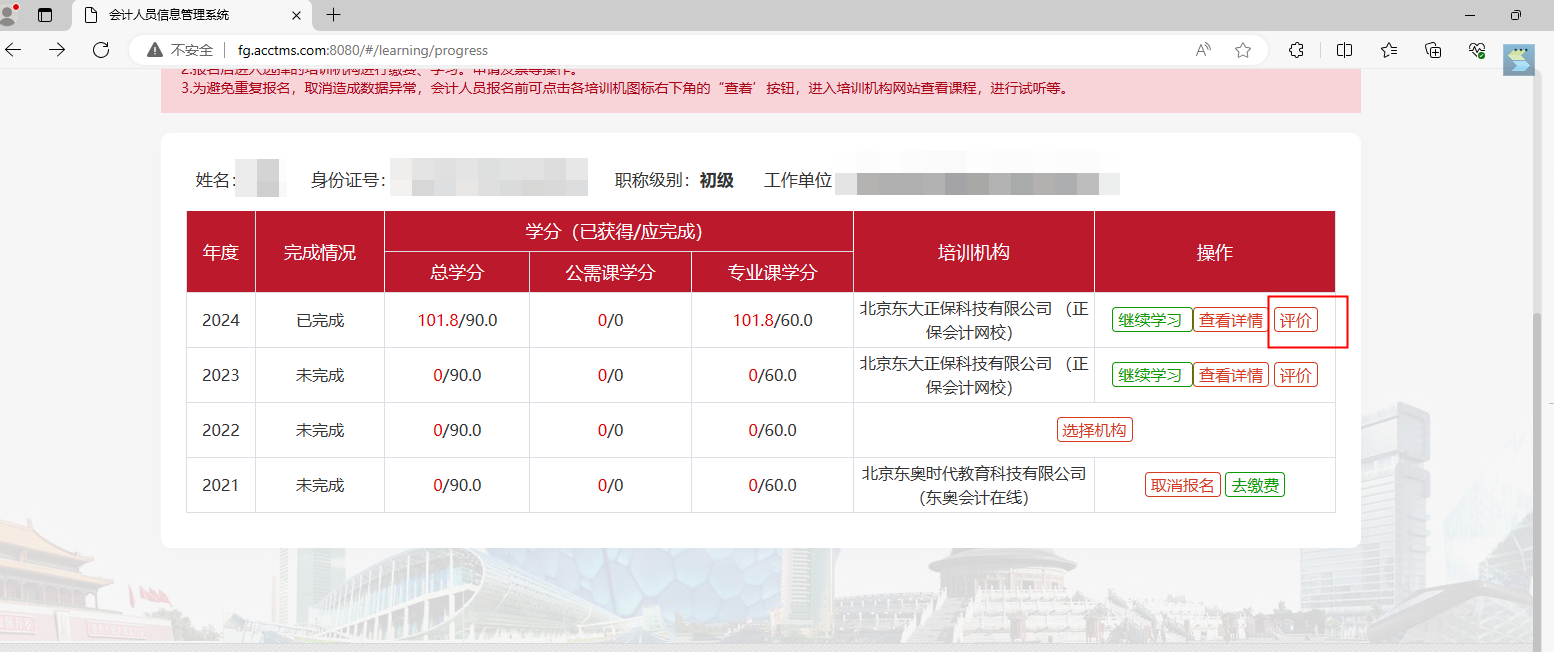Click 查看详情 for year 2024
Viewport: 1554px width, 652px height.
tap(1231, 320)
